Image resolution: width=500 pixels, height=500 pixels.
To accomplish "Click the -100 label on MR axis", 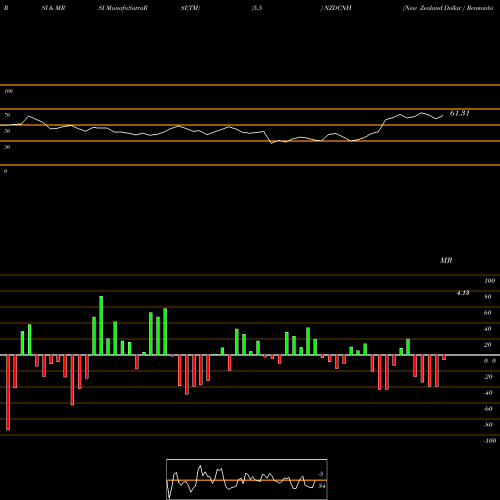I will 489,441.
